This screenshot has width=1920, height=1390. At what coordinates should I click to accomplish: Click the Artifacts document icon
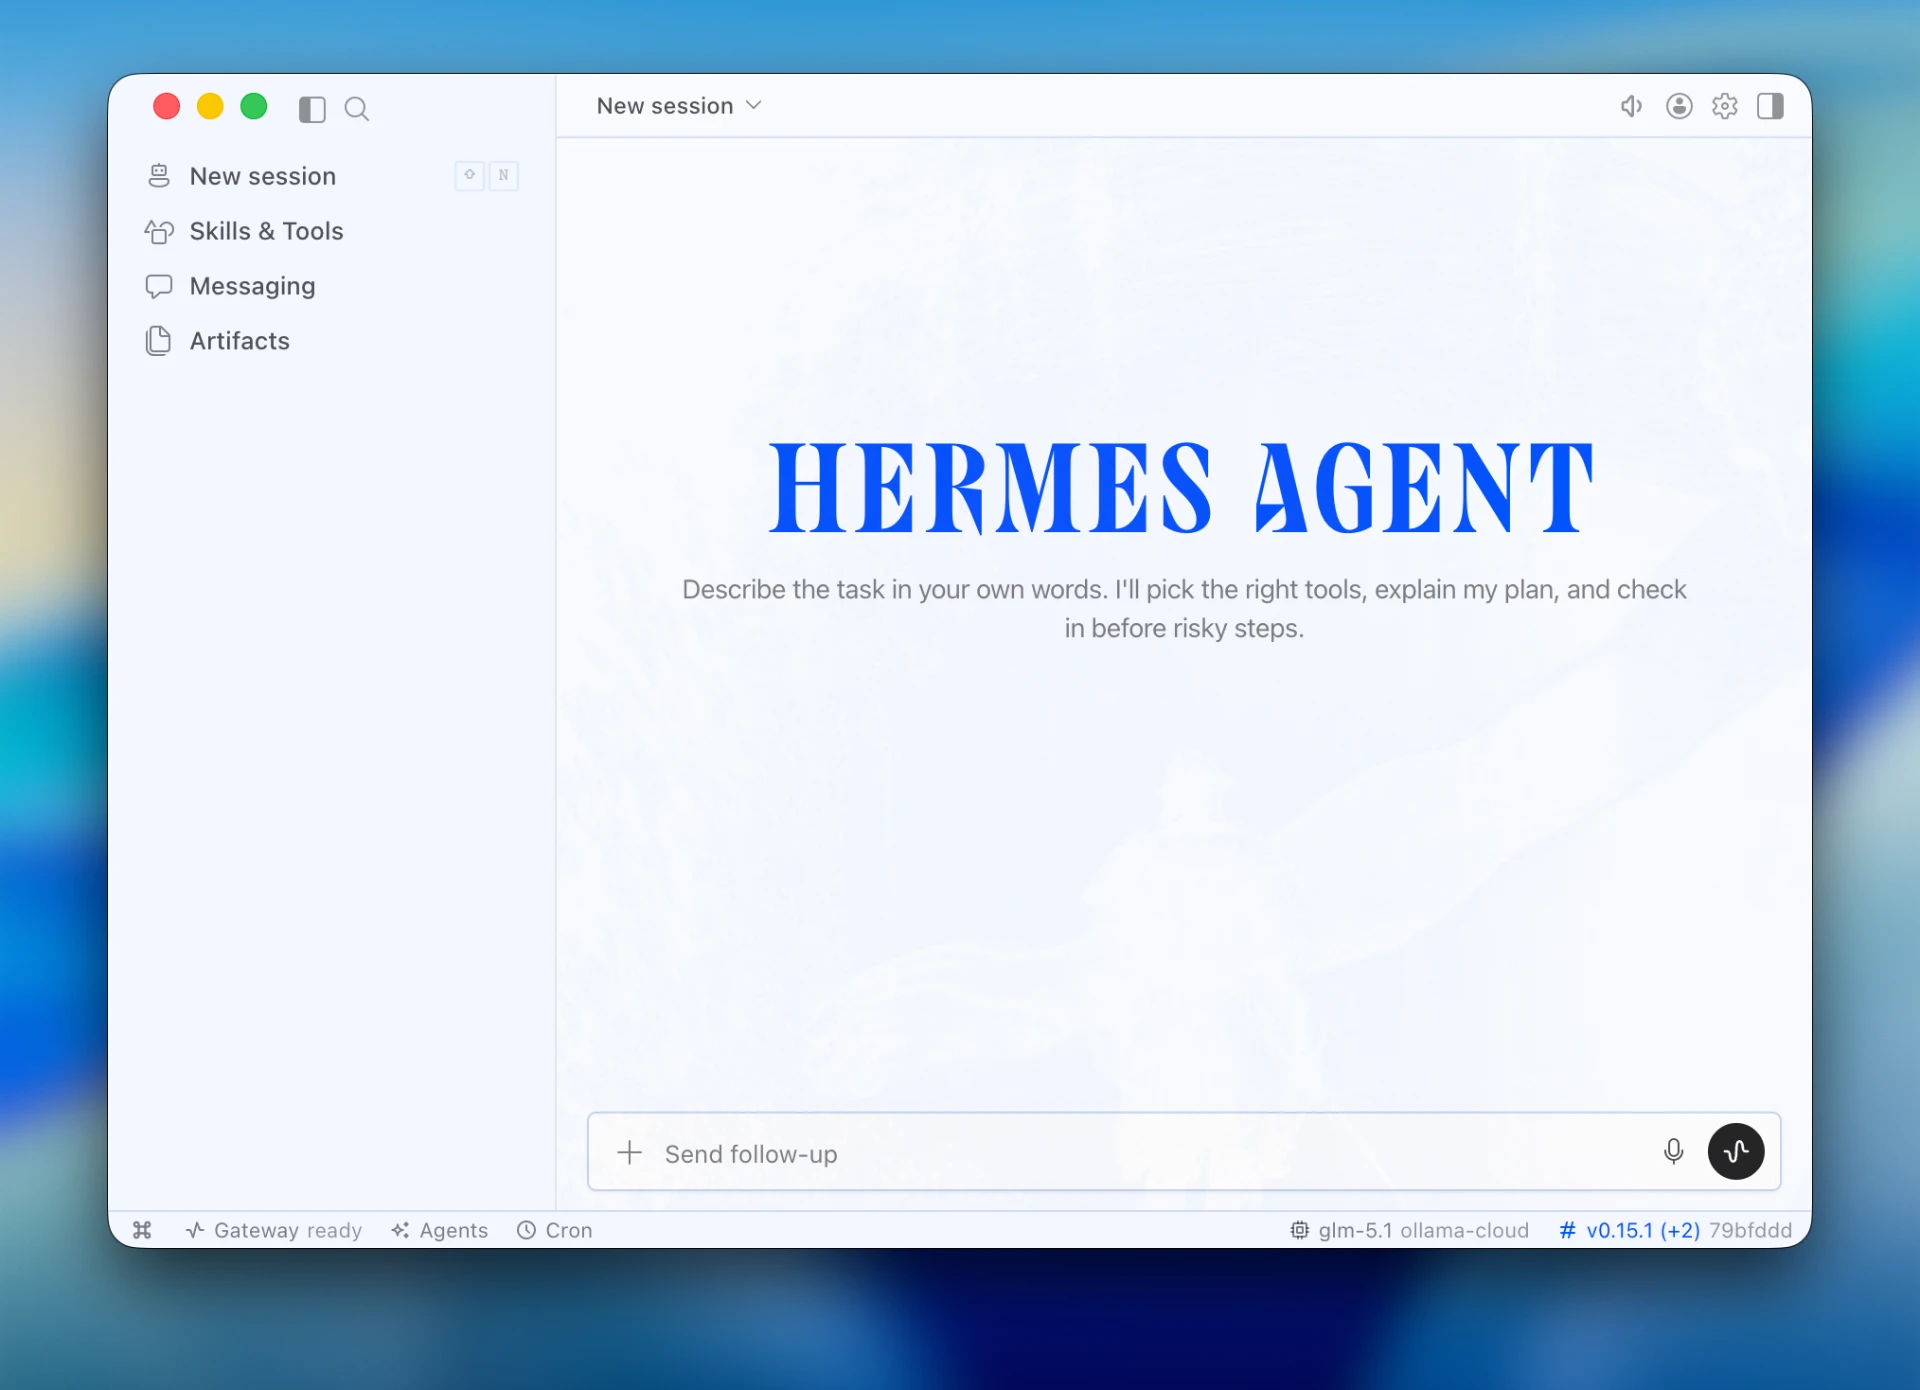pyautogui.click(x=159, y=341)
